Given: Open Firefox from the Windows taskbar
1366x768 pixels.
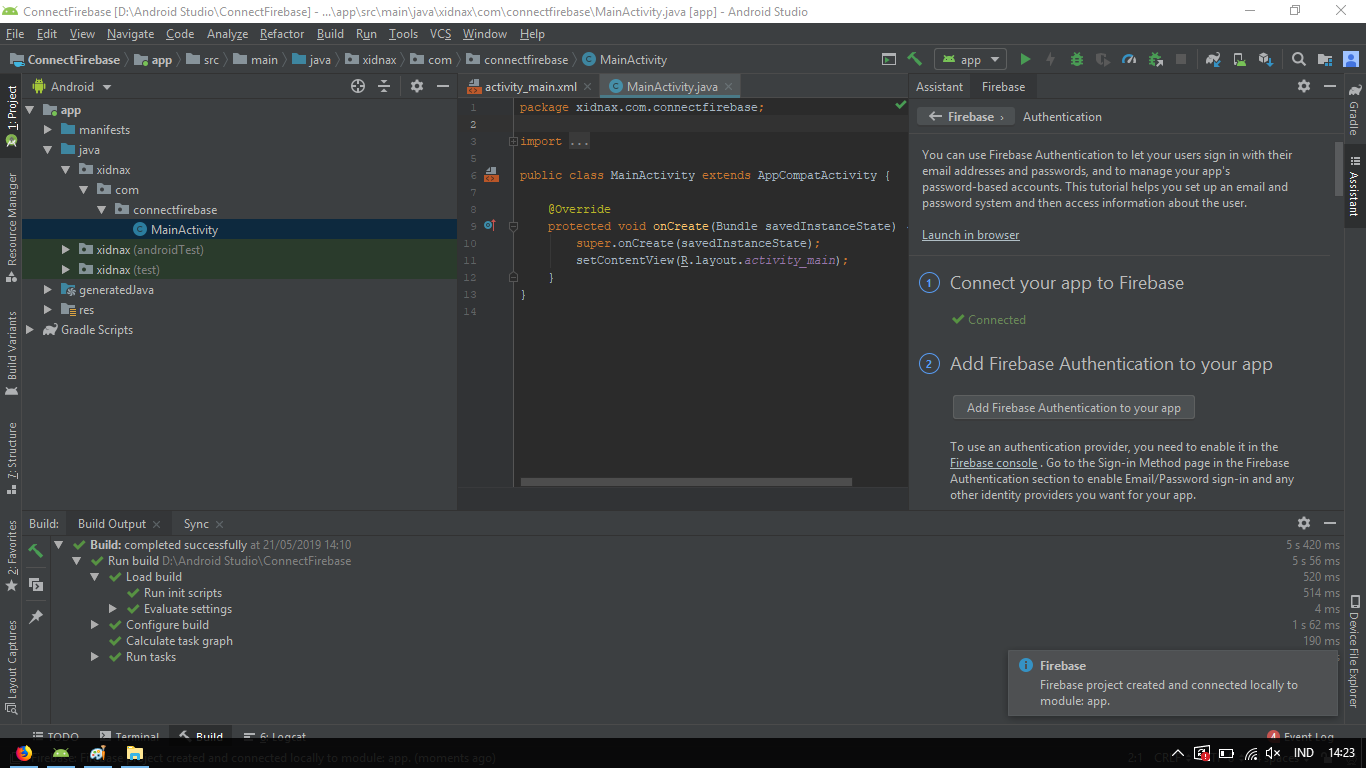Looking at the screenshot, I should point(23,753).
